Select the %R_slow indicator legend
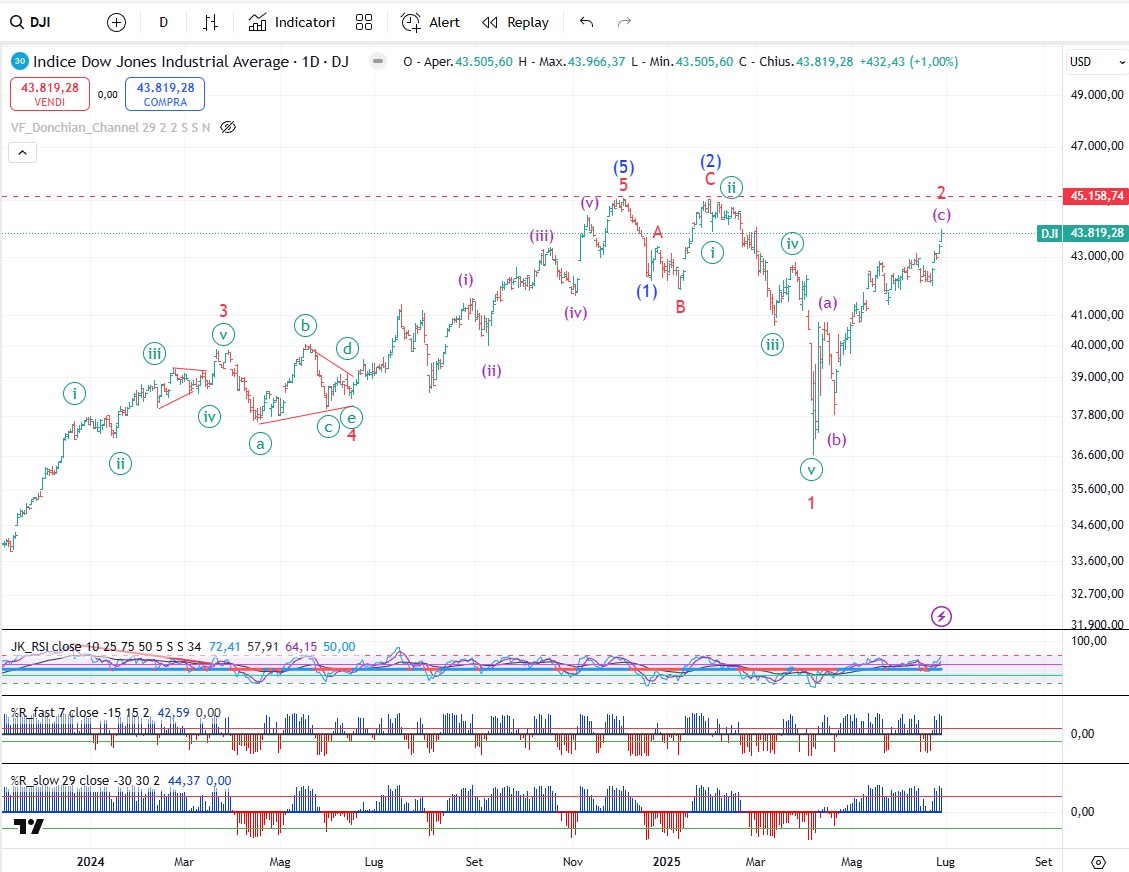The height and width of the screenshot is (872, 1129). [86, 781]
